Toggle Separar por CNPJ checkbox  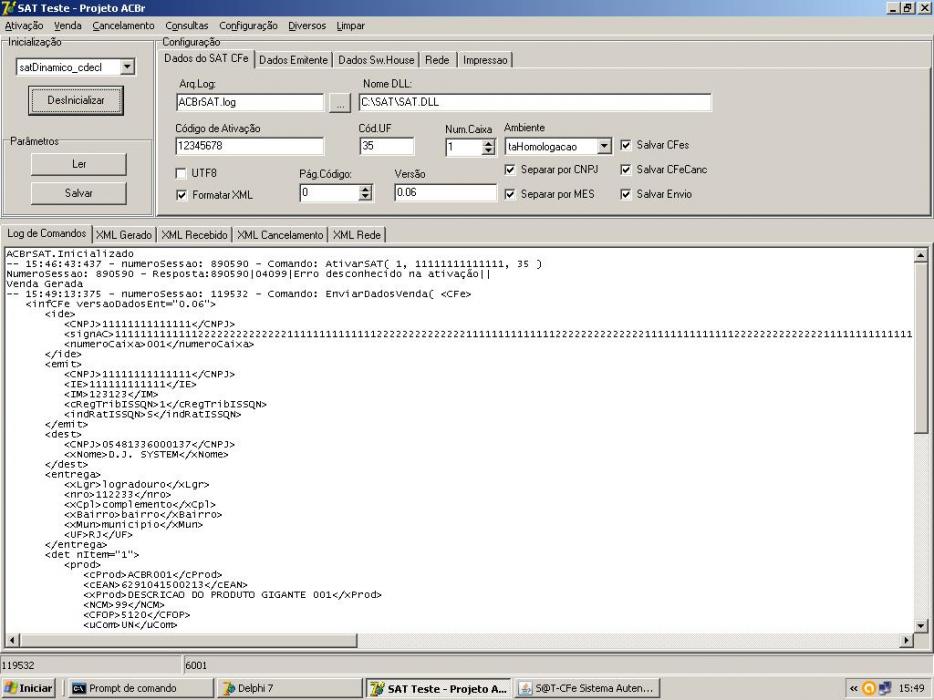[510, 170]
